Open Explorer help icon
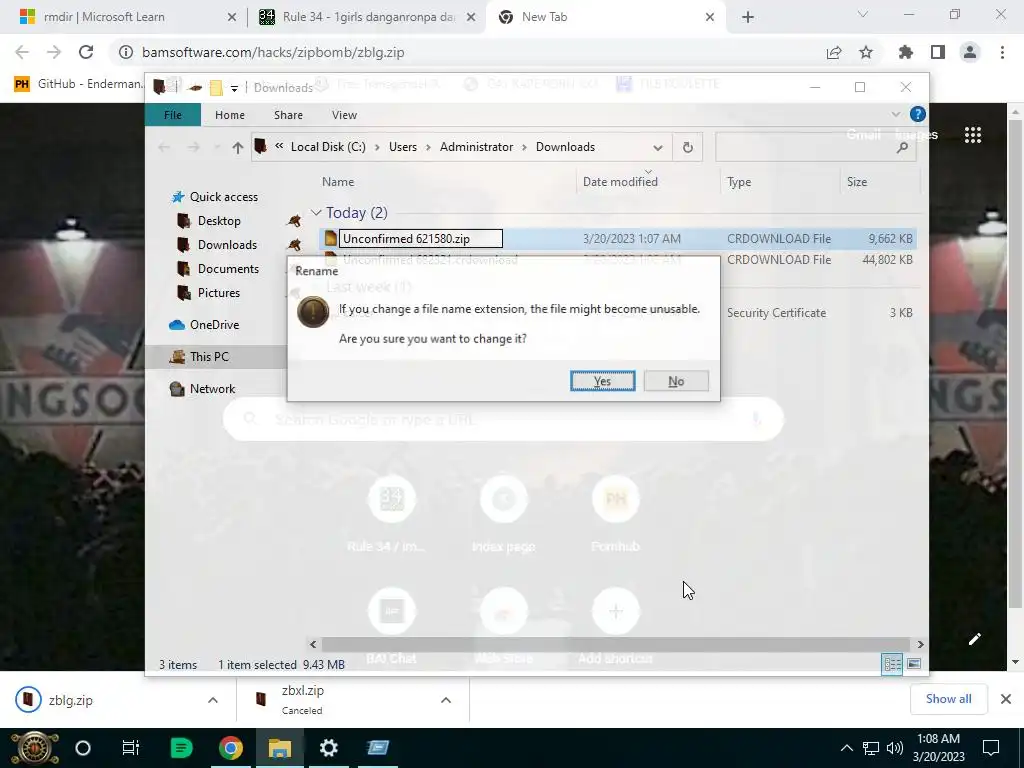 pos(918,114)
